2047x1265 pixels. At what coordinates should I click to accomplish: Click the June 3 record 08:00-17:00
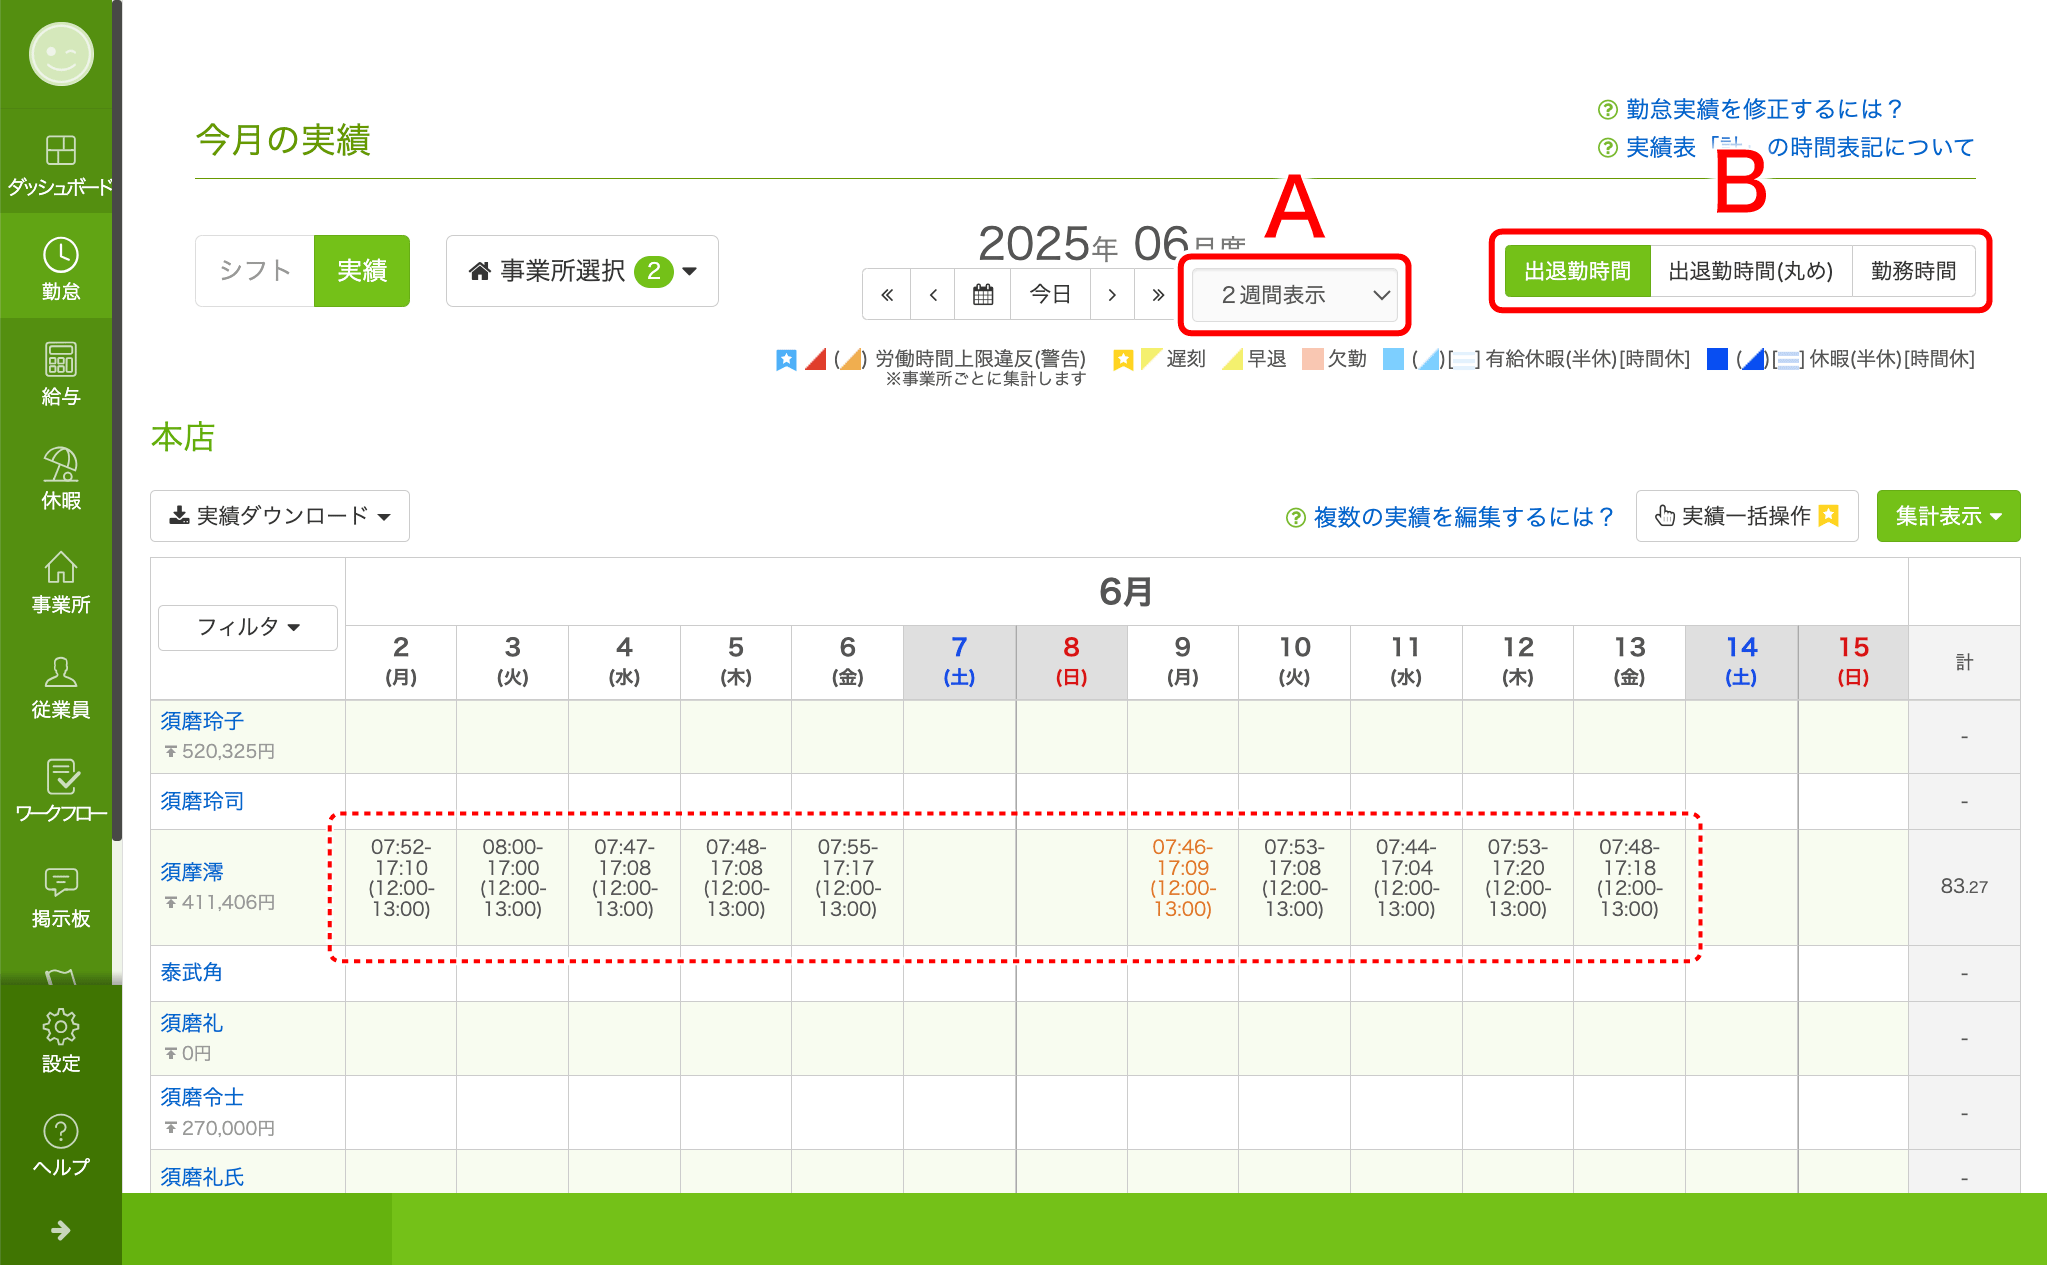pyautogui.click(x=513, y=878)
